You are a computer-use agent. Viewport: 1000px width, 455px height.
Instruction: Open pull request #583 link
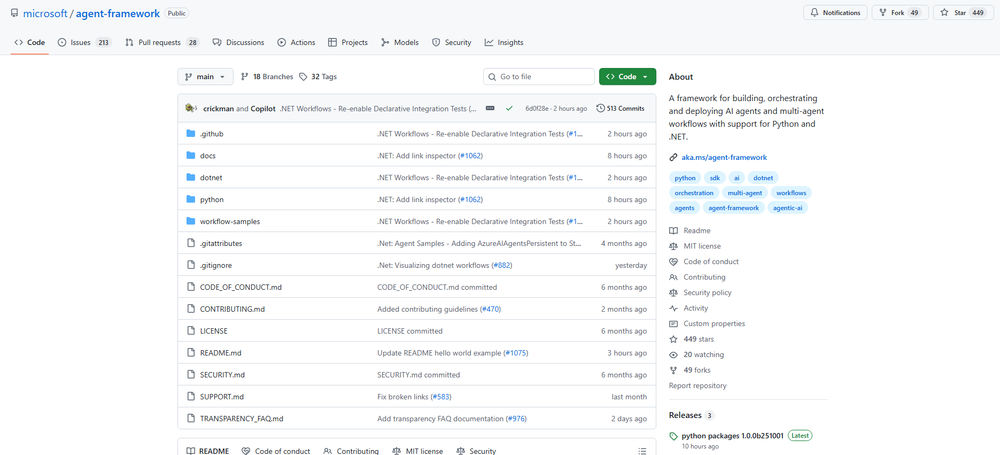441,396
